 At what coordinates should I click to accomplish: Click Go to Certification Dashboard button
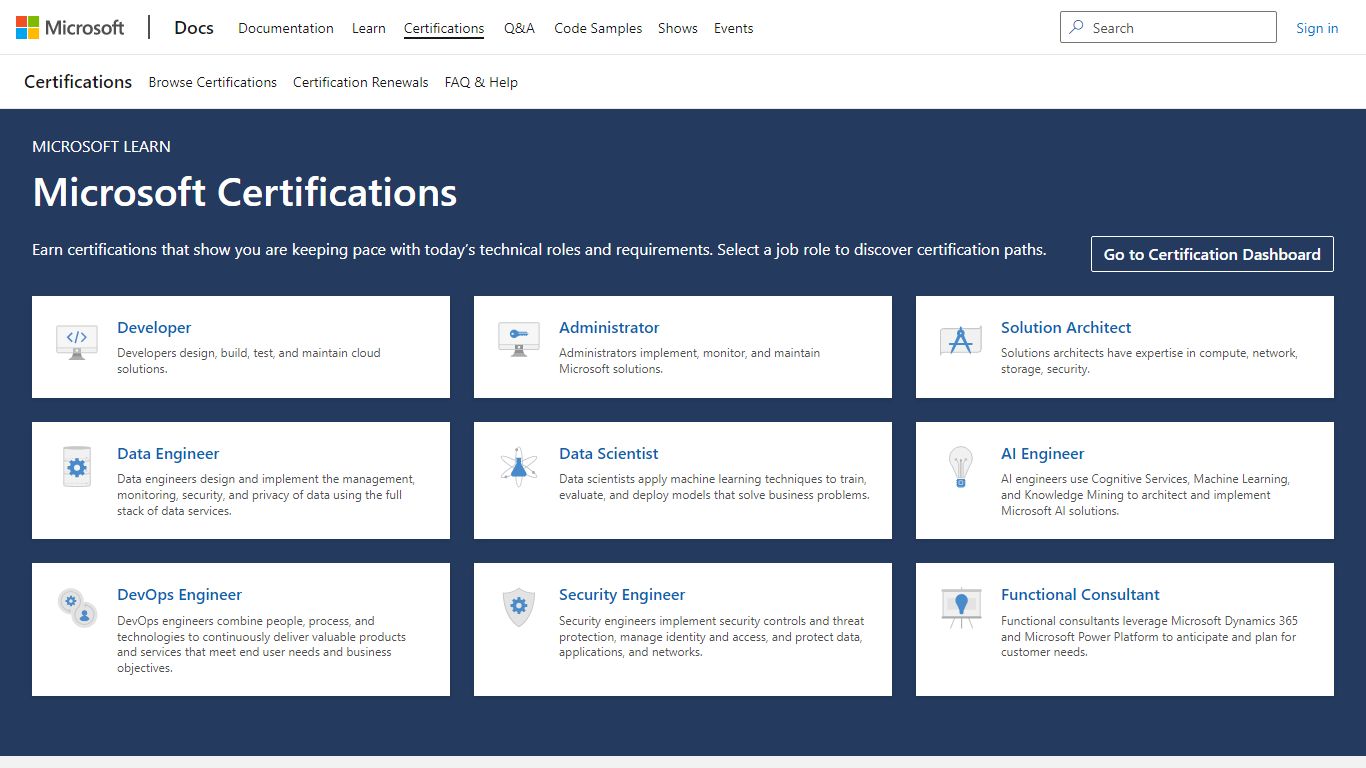1212,254
